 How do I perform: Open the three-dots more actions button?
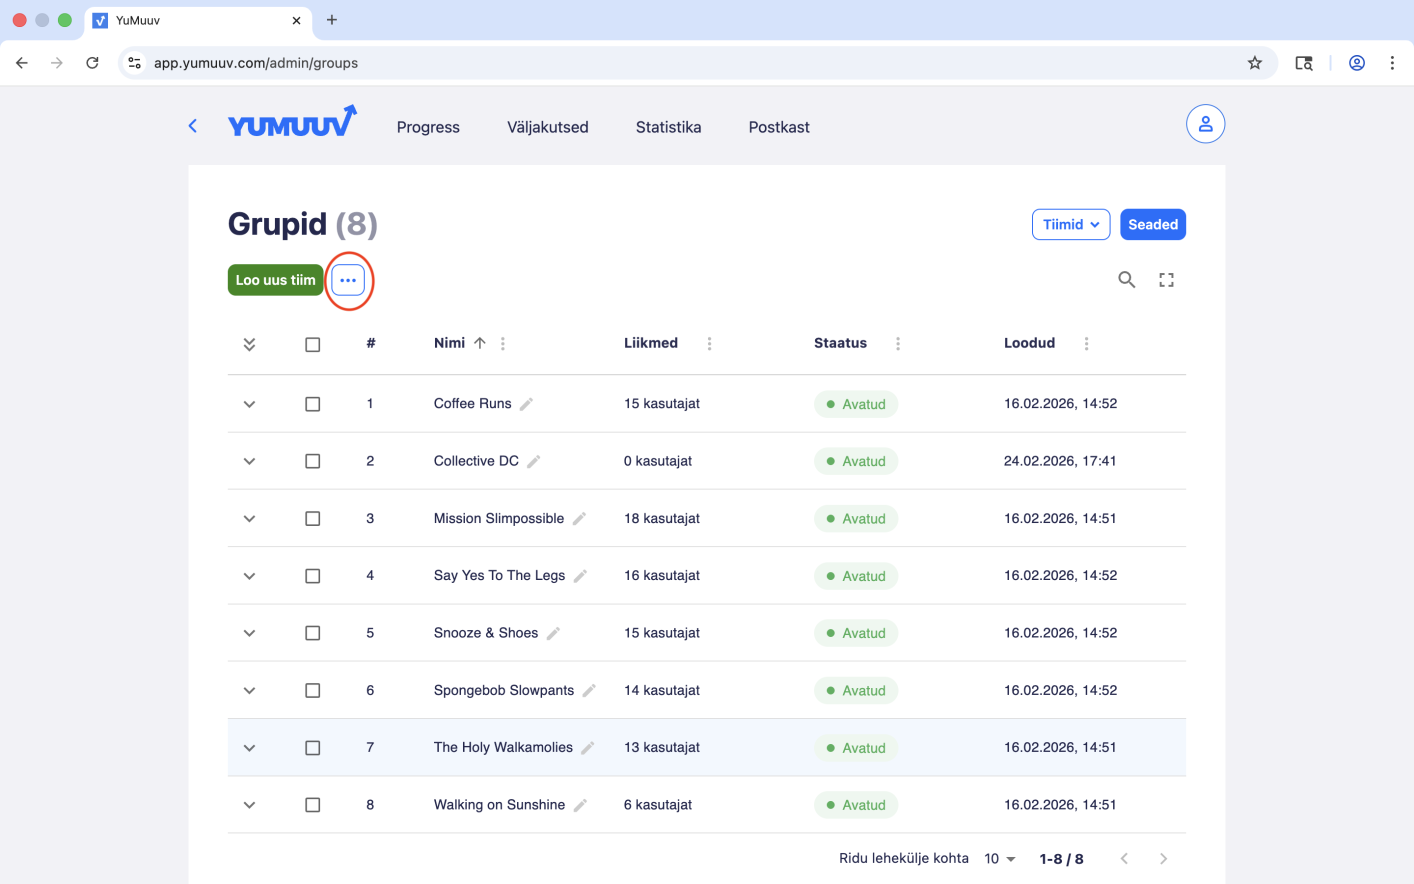348,280
